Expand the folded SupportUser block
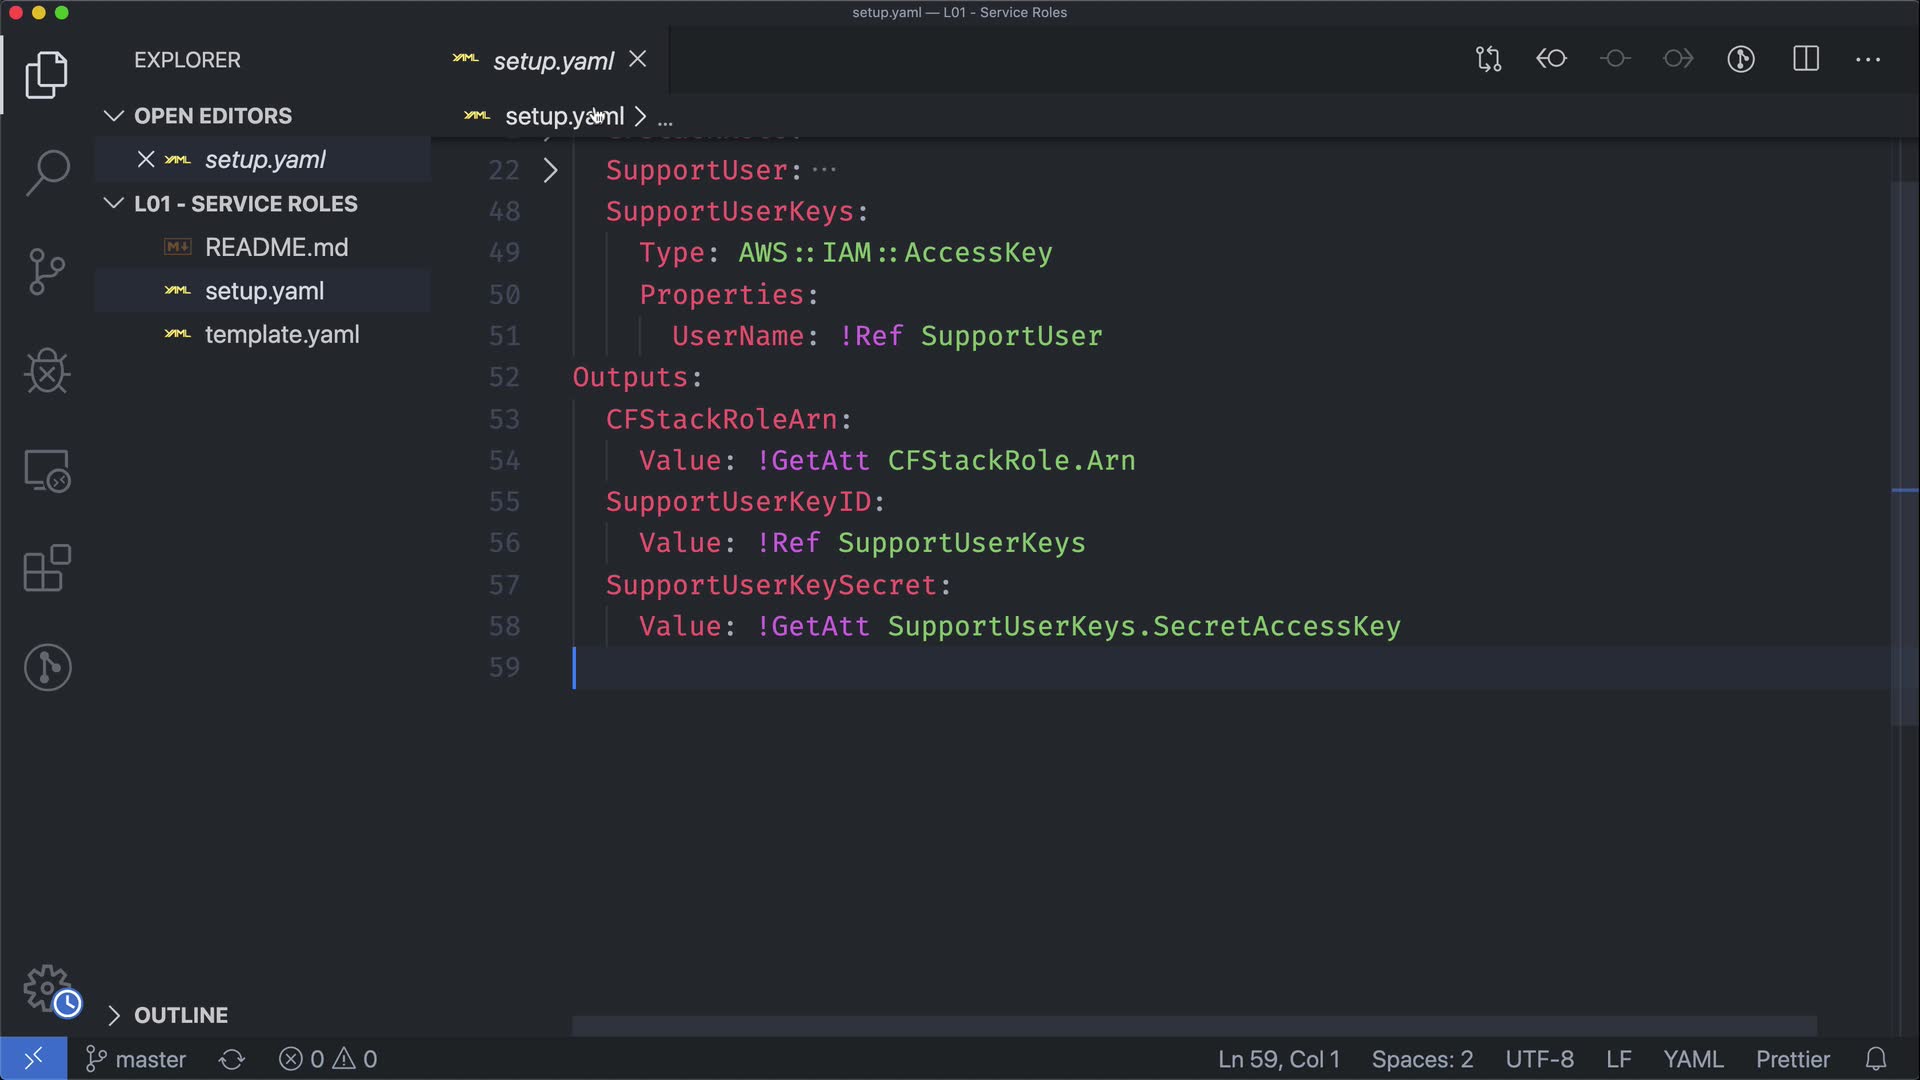The image size is (1920, 1080). click(550, 171)
